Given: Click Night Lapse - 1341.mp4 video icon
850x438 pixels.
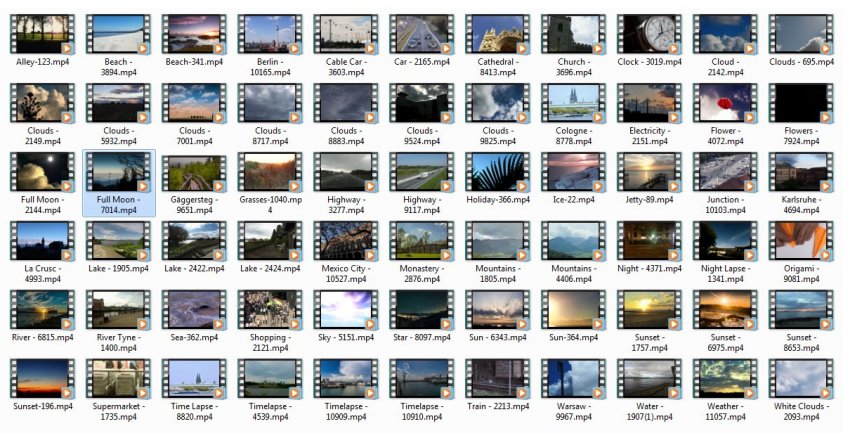Looking at the screenshot, I should pos(725,241).
